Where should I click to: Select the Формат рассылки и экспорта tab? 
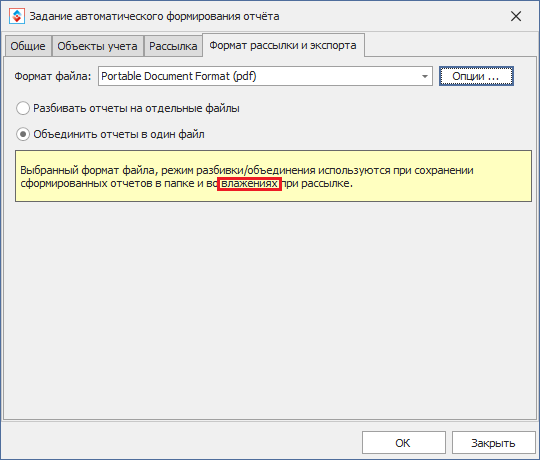[x=283, y=45]
